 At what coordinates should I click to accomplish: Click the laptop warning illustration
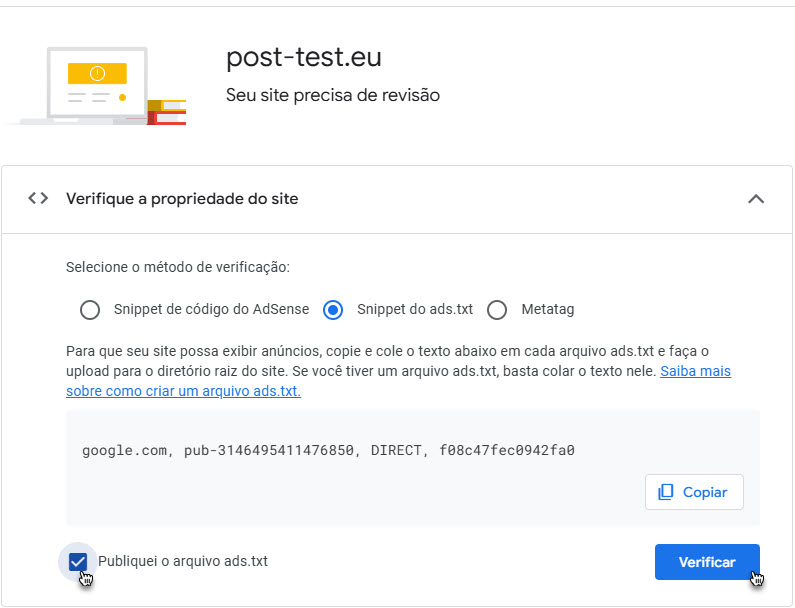click(96, 86)
